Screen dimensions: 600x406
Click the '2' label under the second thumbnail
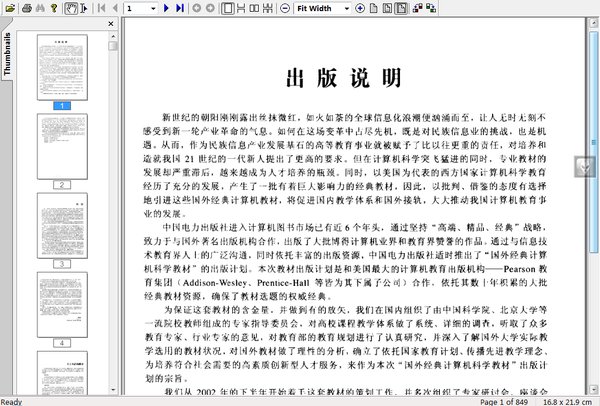tap(62, 185)
